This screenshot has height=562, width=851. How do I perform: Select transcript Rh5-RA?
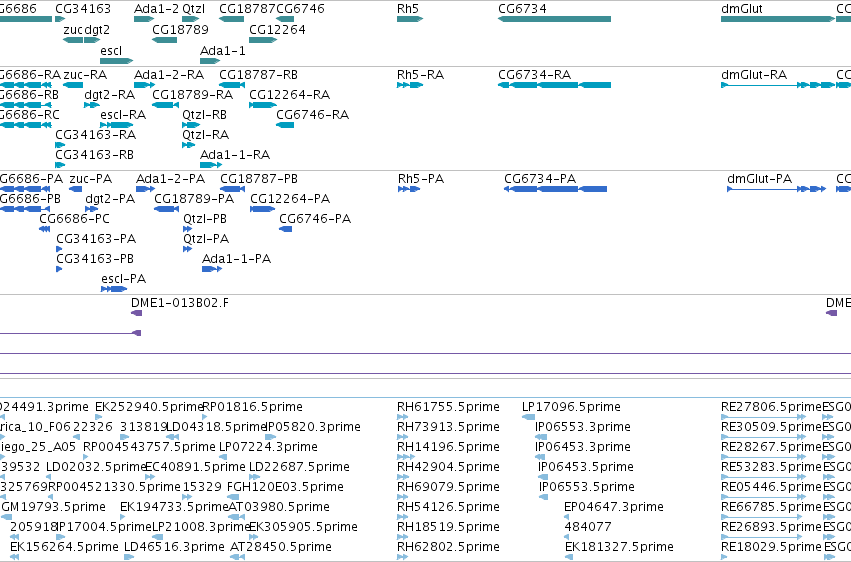tap(410, 85)
